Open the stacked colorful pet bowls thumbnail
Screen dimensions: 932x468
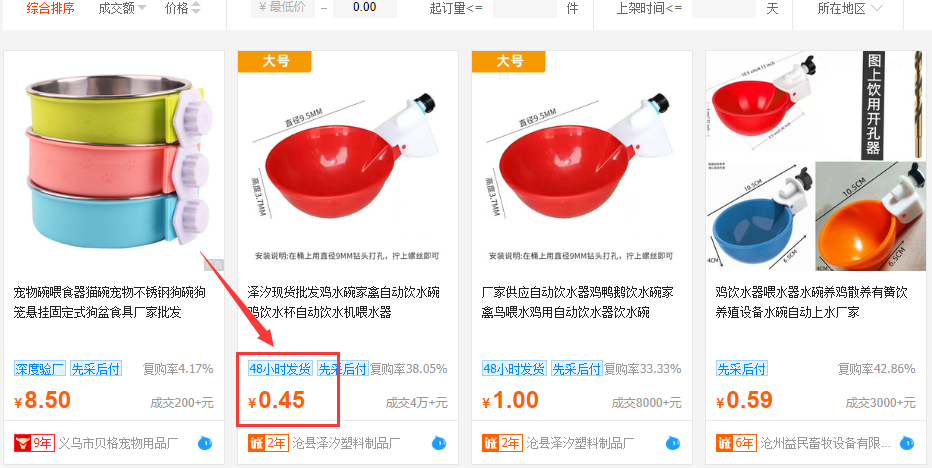coord(114,162)
